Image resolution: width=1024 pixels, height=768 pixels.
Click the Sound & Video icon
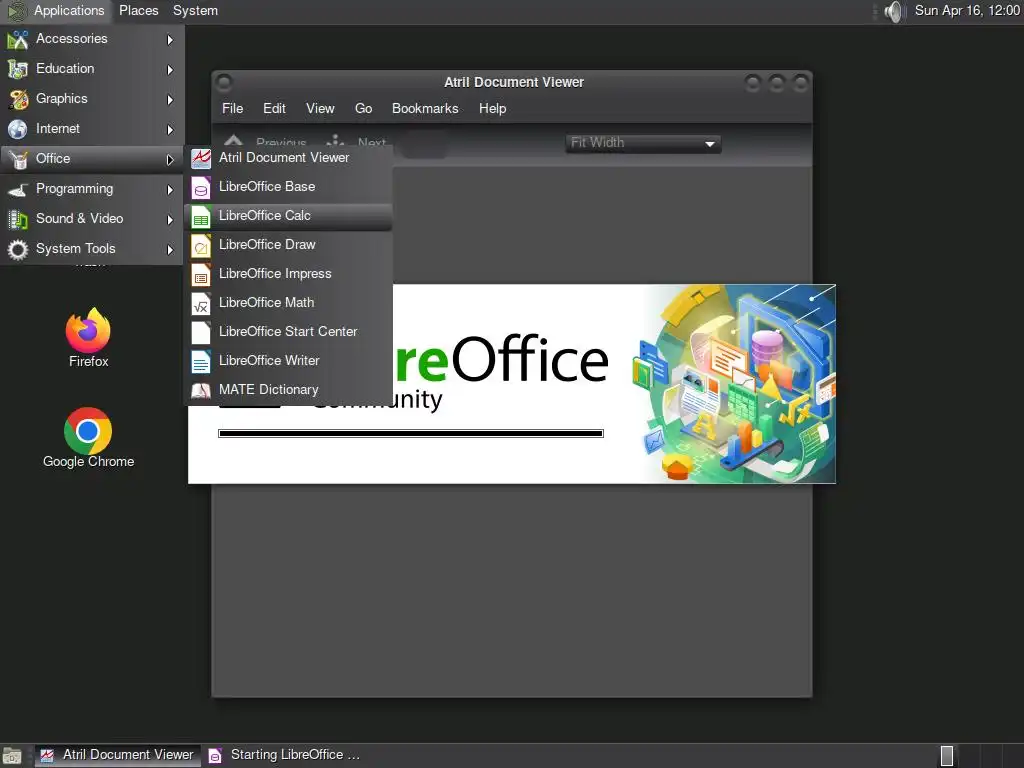(18, 219)
